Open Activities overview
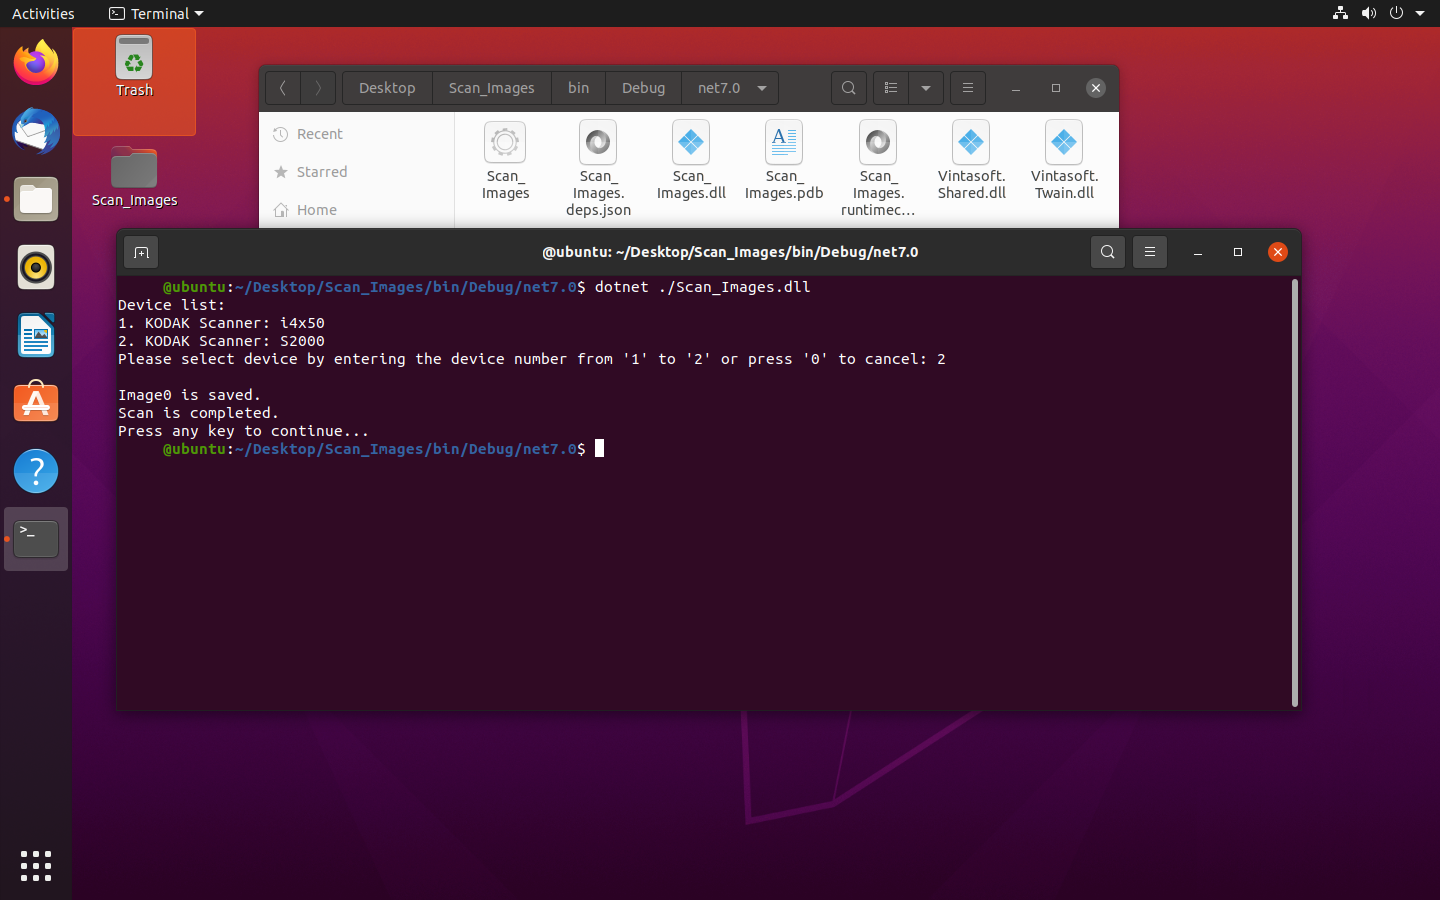 (x=43, y=13)
